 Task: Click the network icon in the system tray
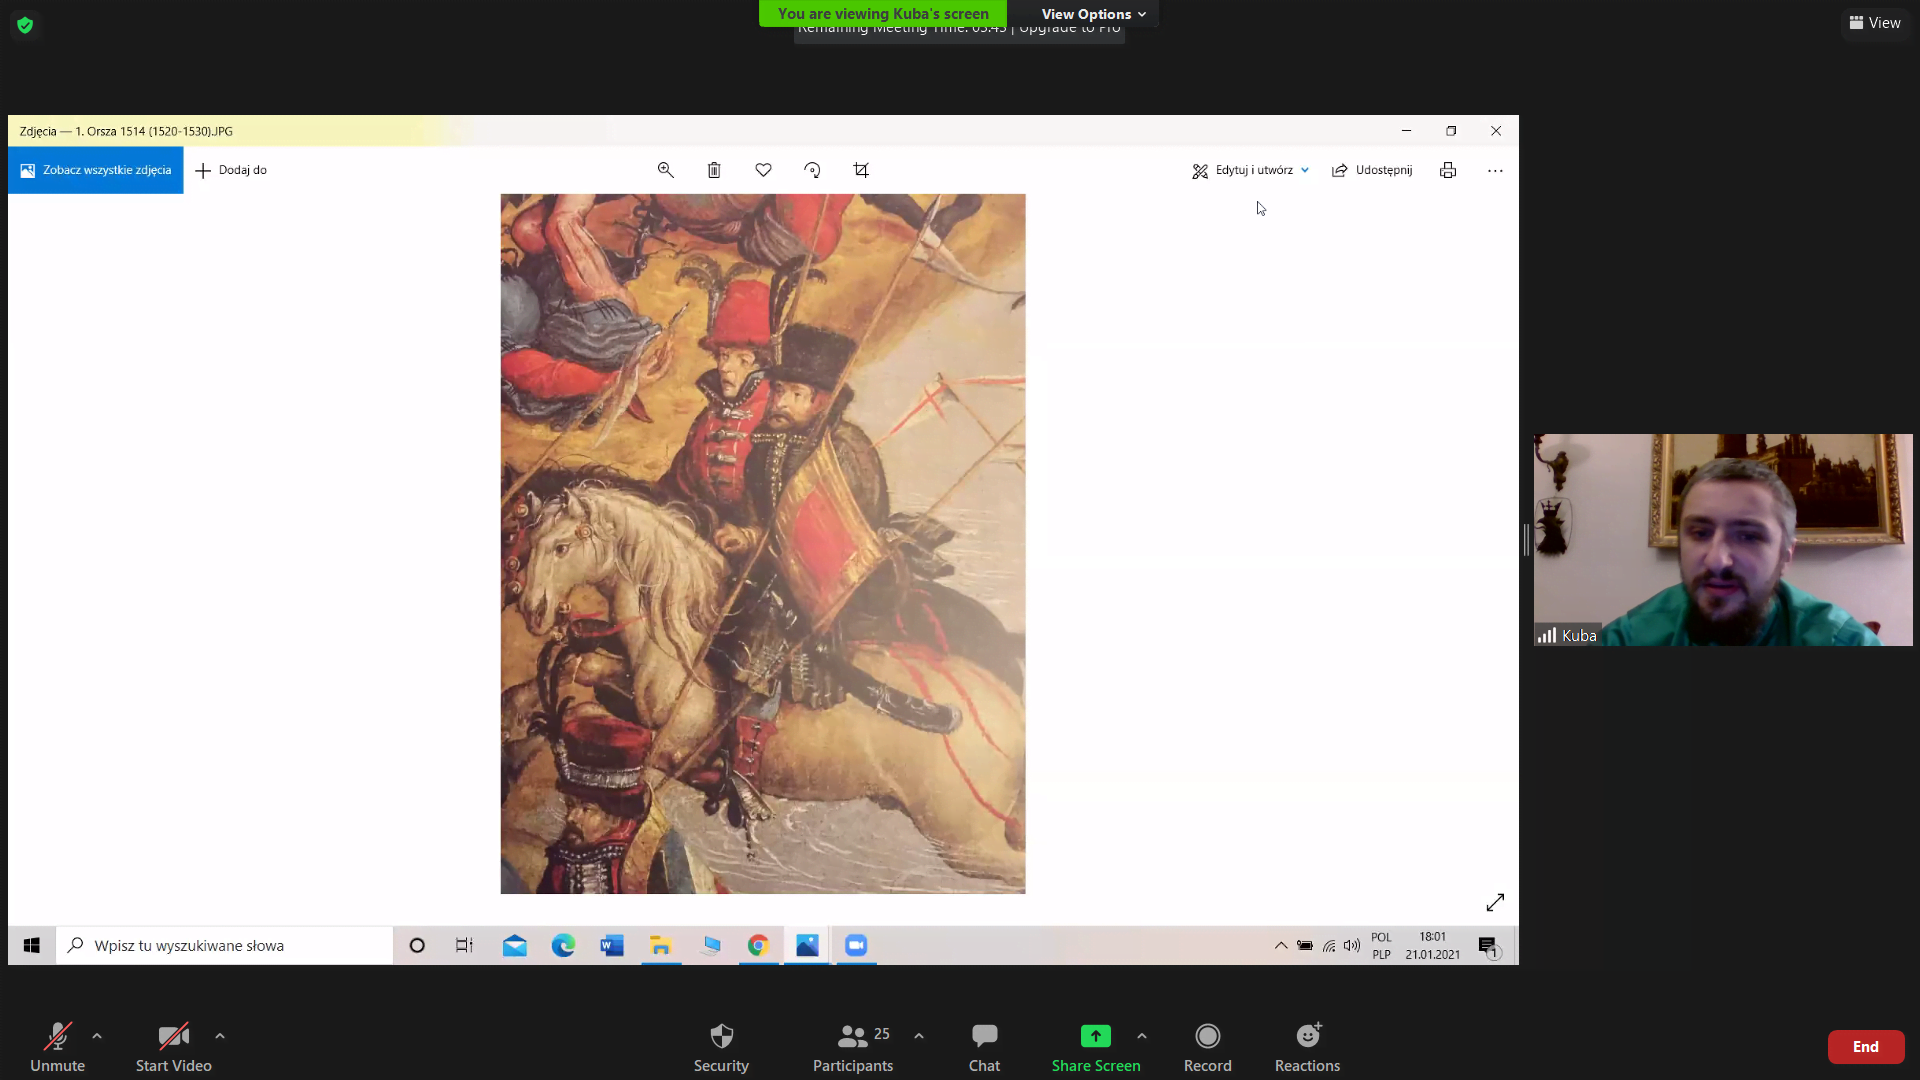pyautogui.click(x=1329, y=945)
